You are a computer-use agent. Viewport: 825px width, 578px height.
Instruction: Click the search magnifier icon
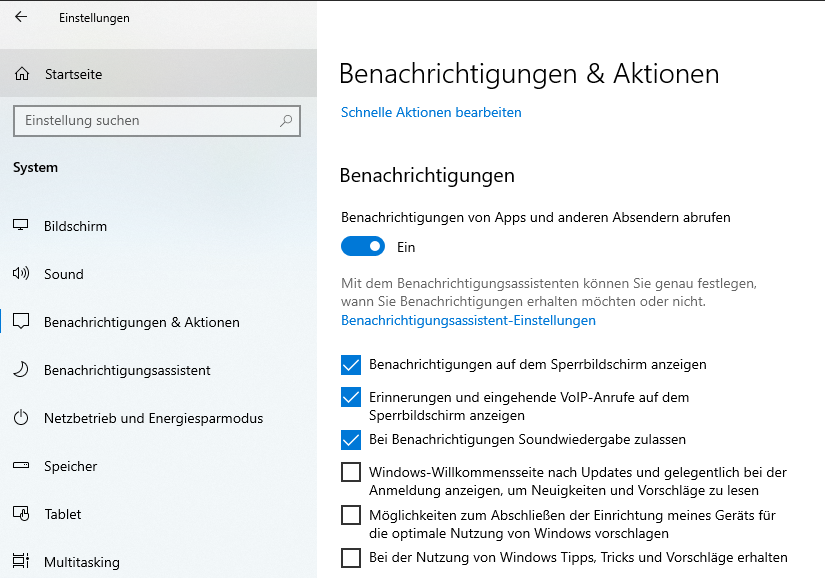286,121
